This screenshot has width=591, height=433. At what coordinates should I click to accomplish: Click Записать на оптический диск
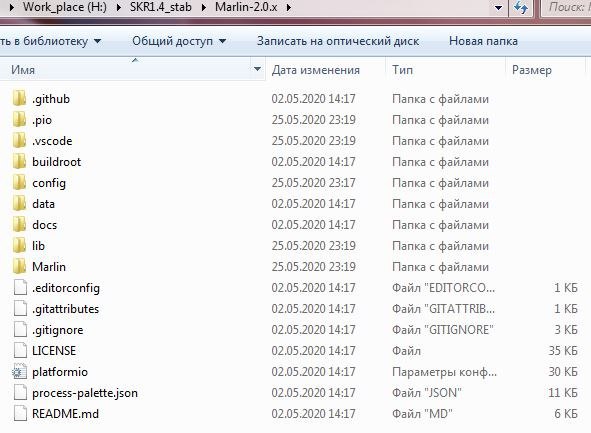click(x=338, y=41)
